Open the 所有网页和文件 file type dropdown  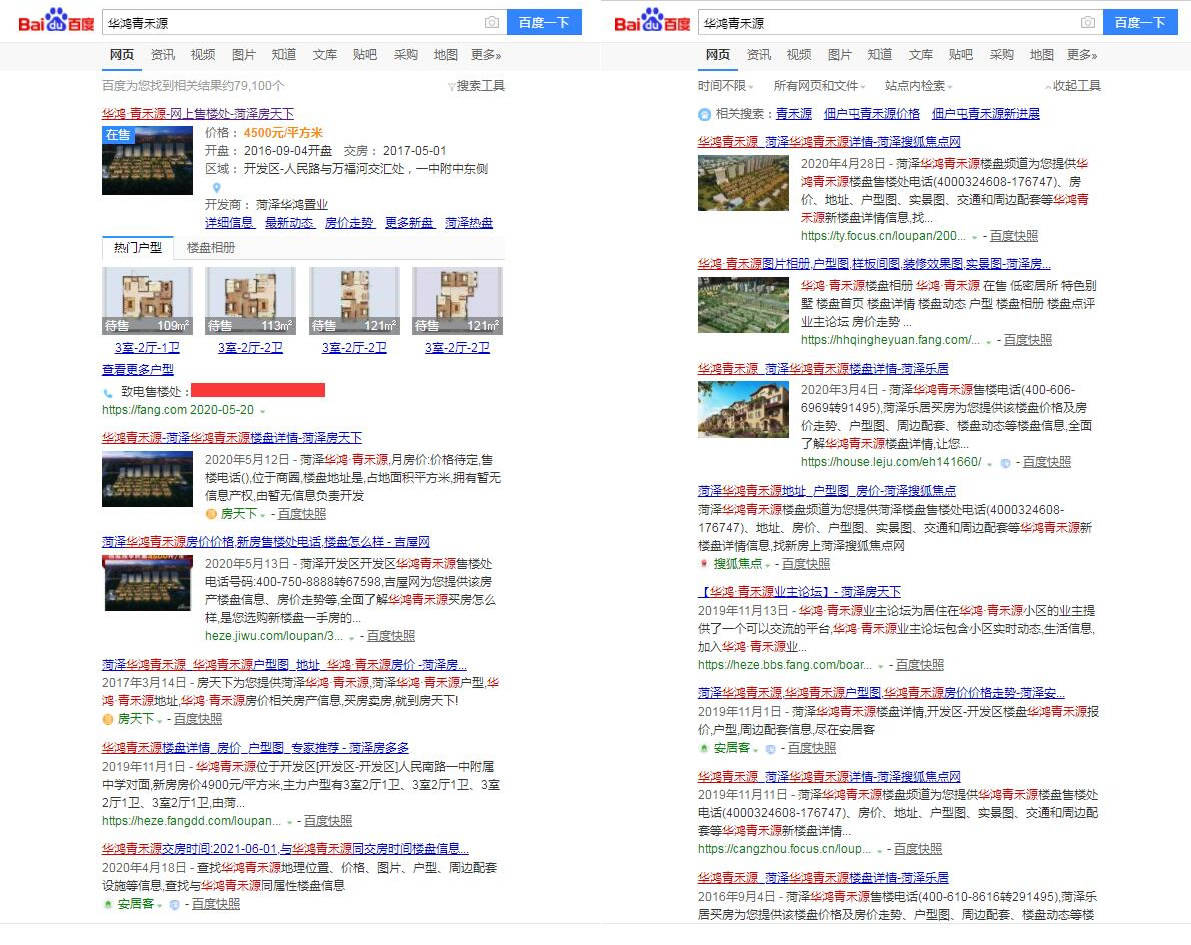[x=820, y=86]
